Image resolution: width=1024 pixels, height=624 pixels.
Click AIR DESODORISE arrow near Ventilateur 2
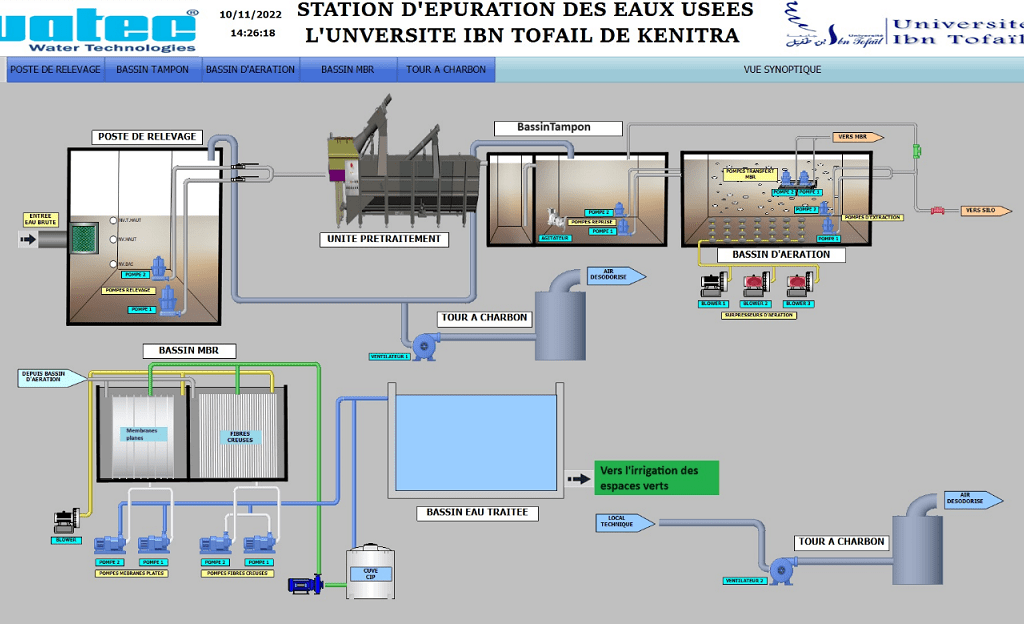pos(973,500)
